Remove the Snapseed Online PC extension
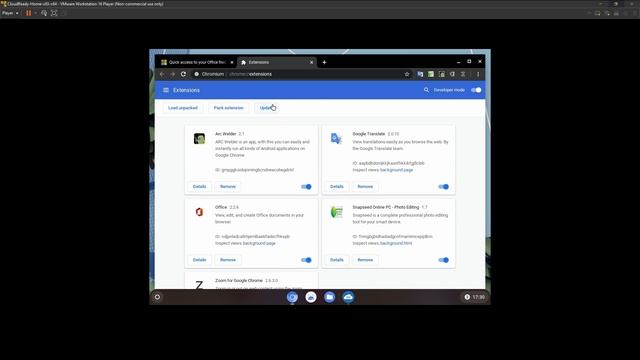The width and height of the screenshot is (640, 360). [365, 260]
